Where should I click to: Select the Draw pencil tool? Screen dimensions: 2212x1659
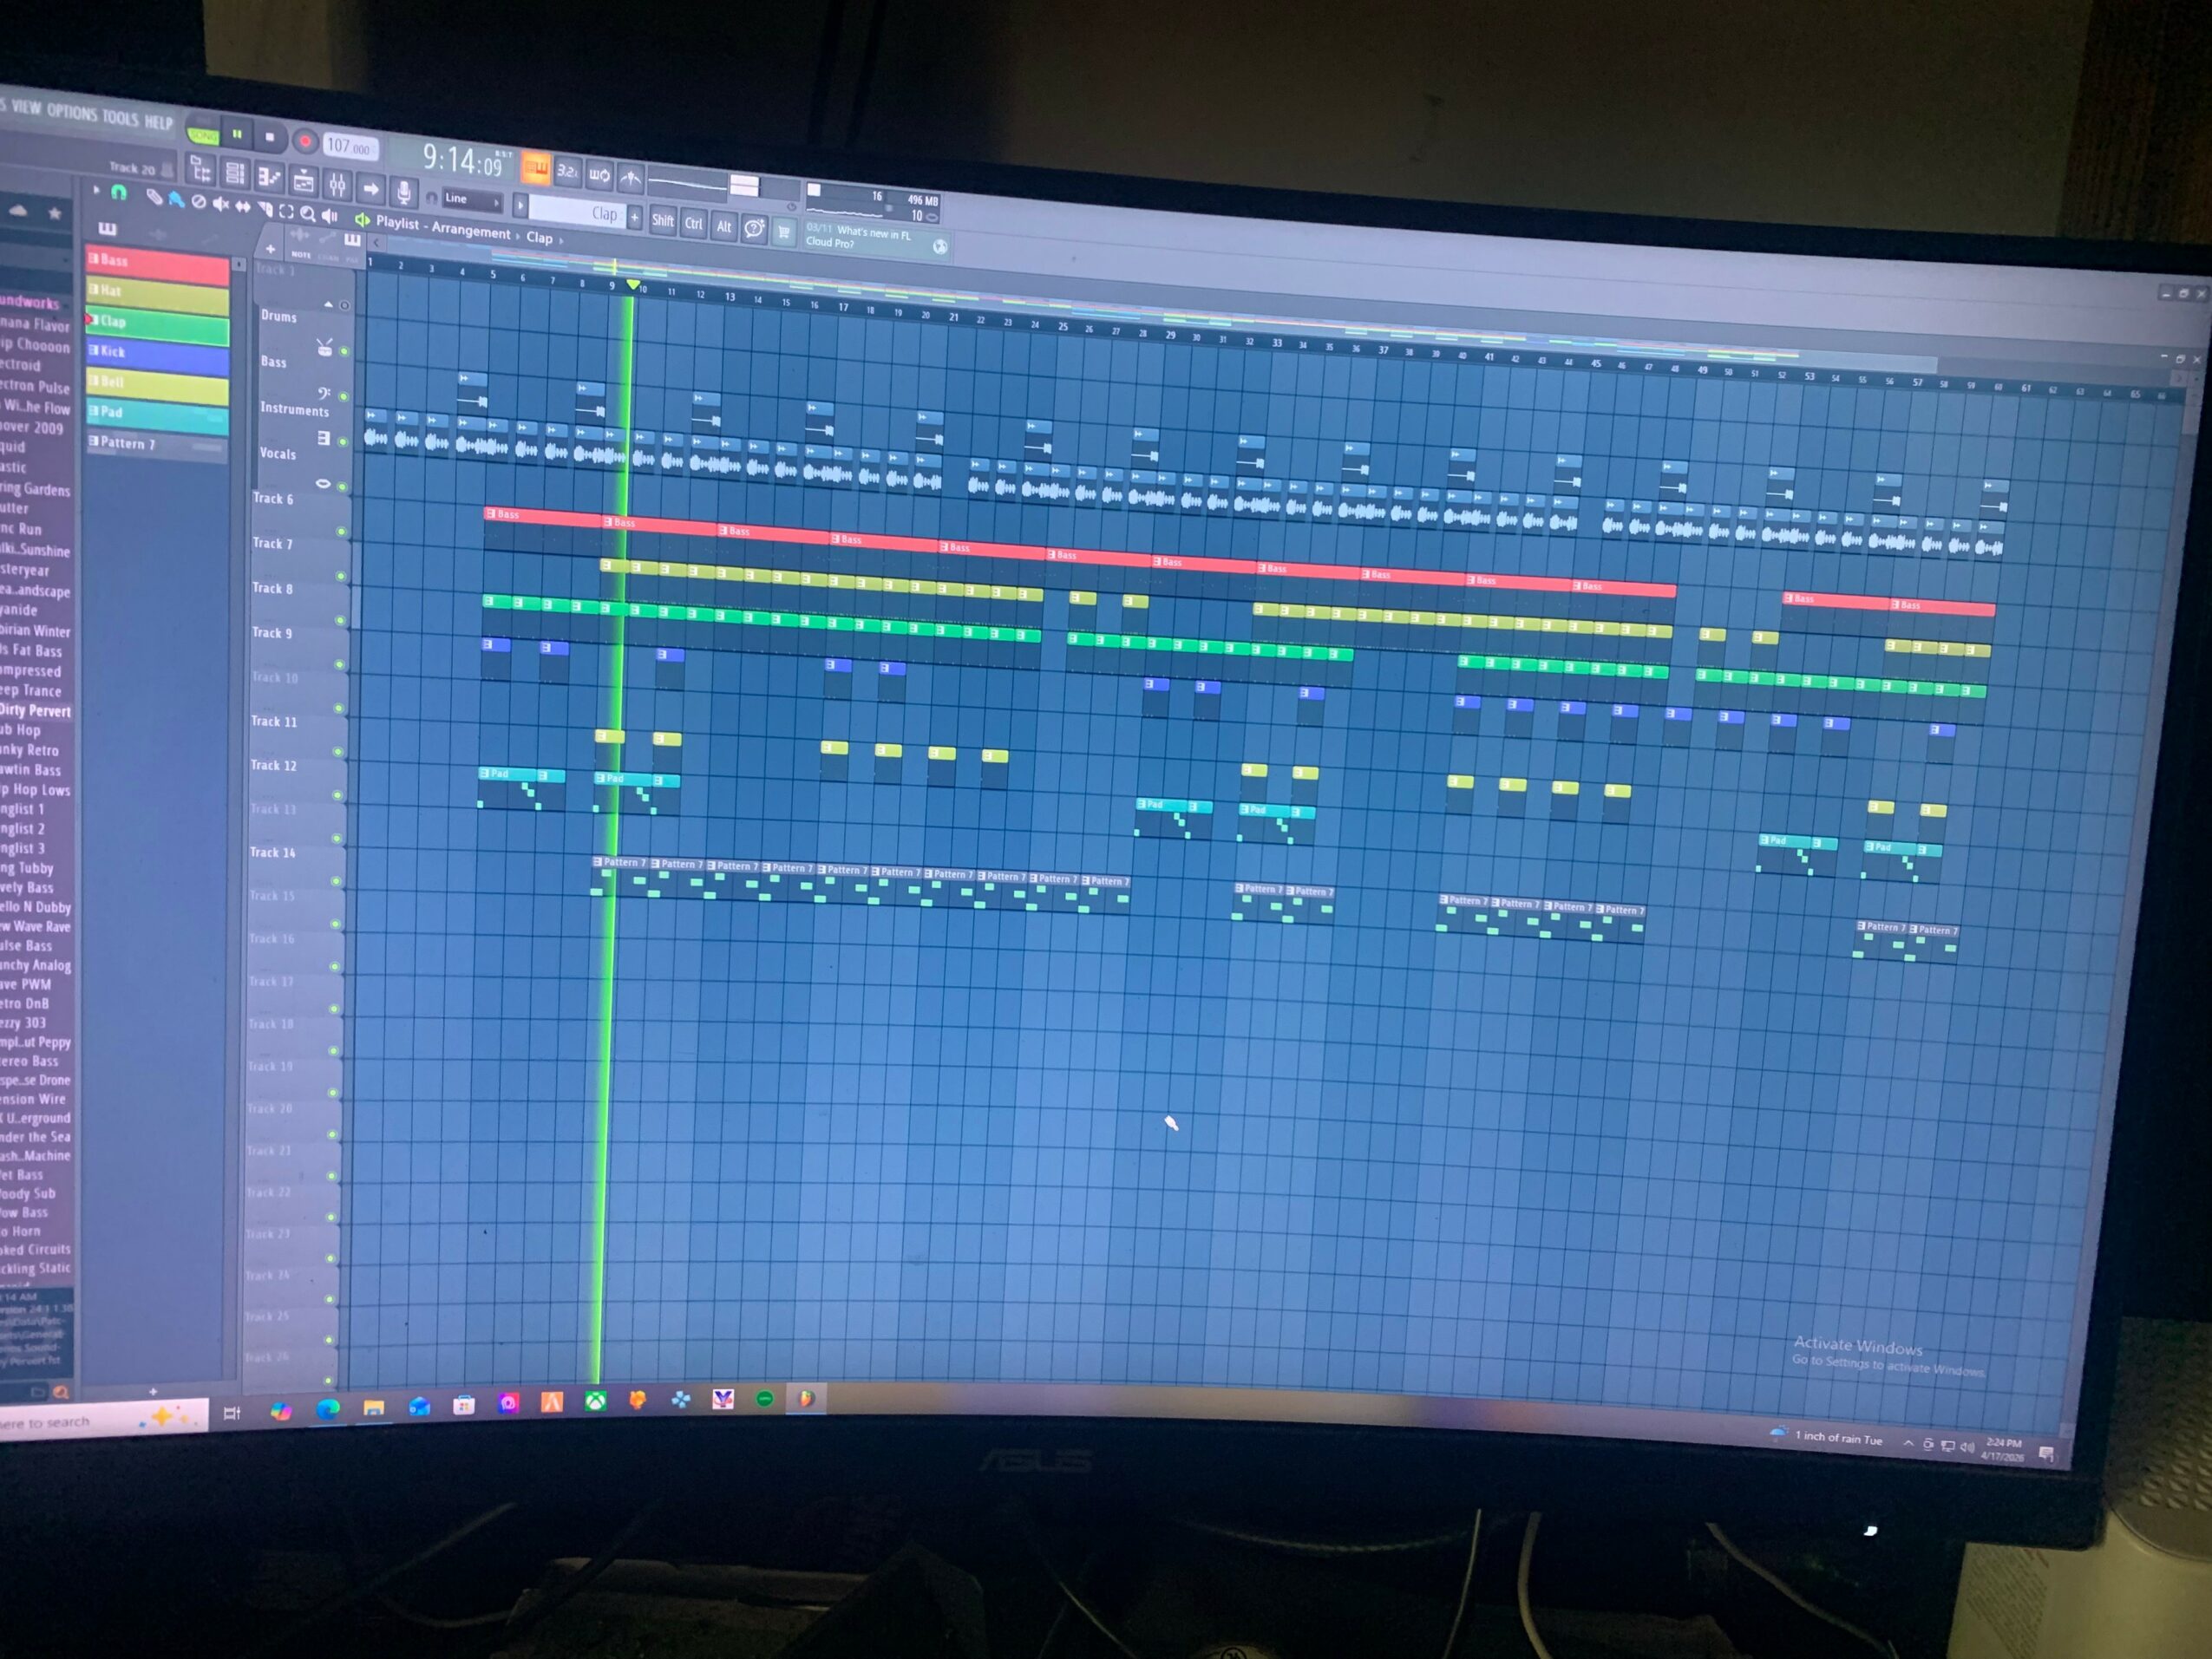(154, 197)
